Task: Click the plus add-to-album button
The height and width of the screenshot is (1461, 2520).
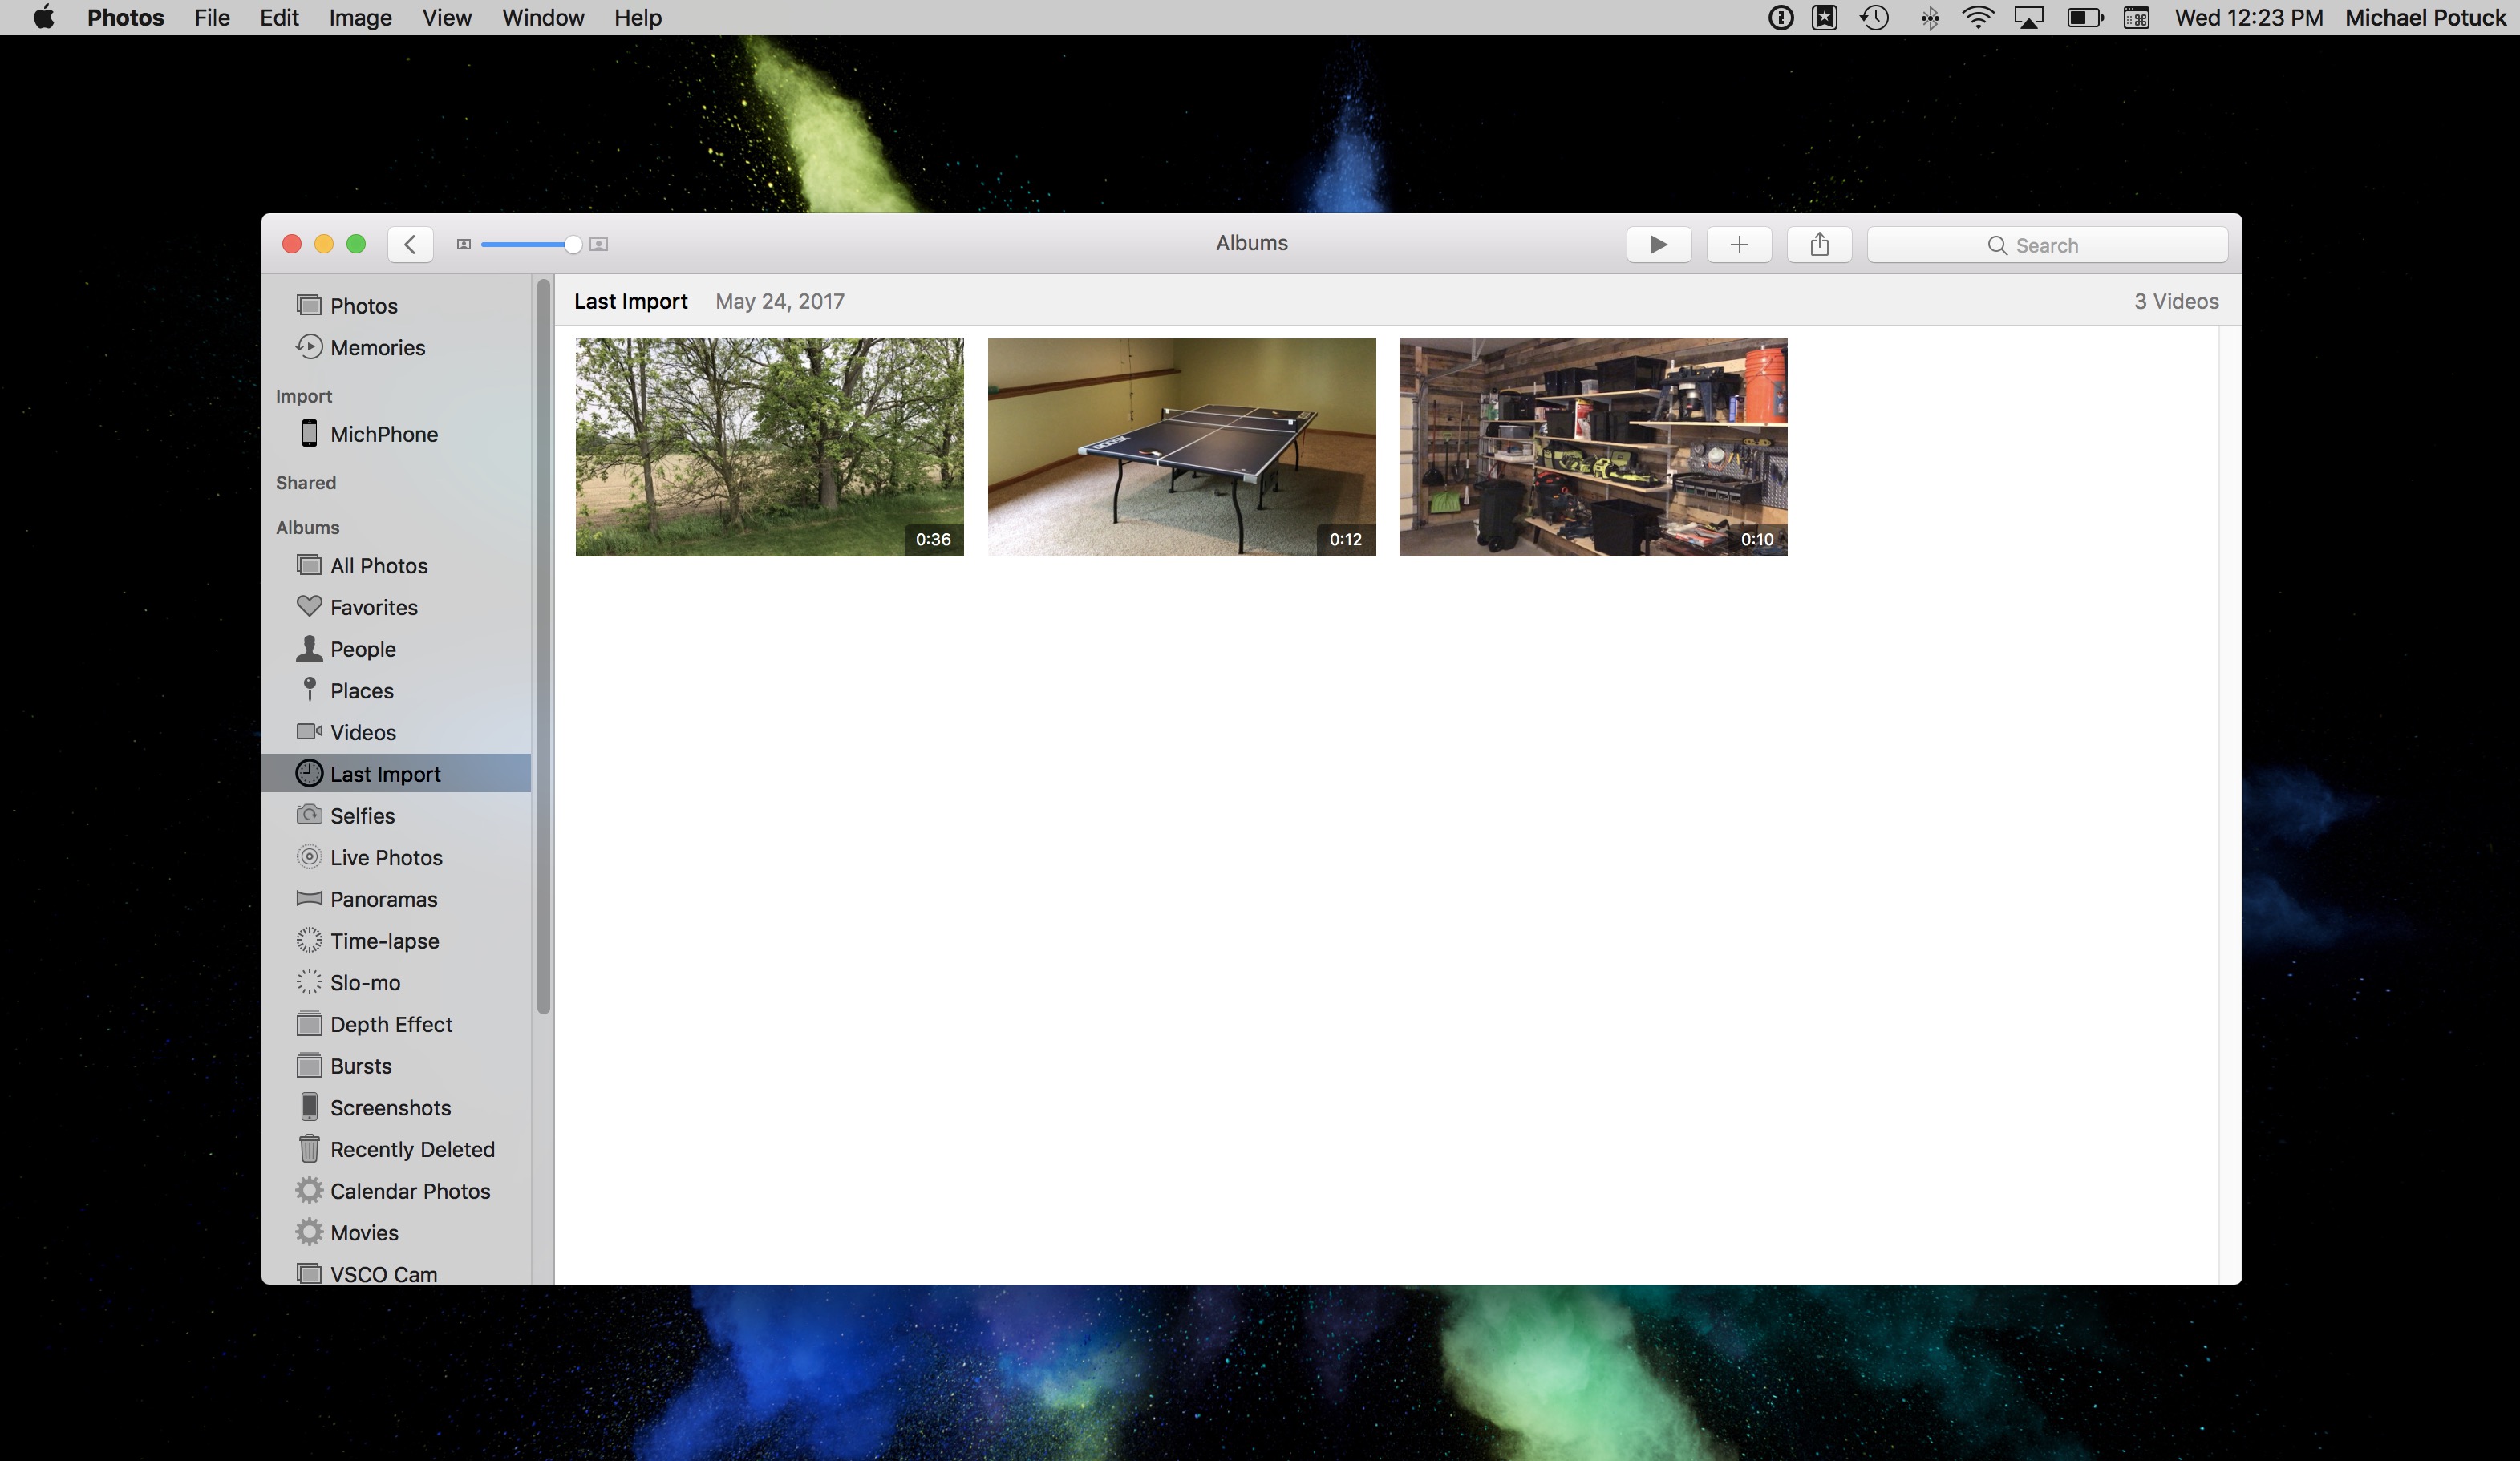Action: tap(1739, 244)
